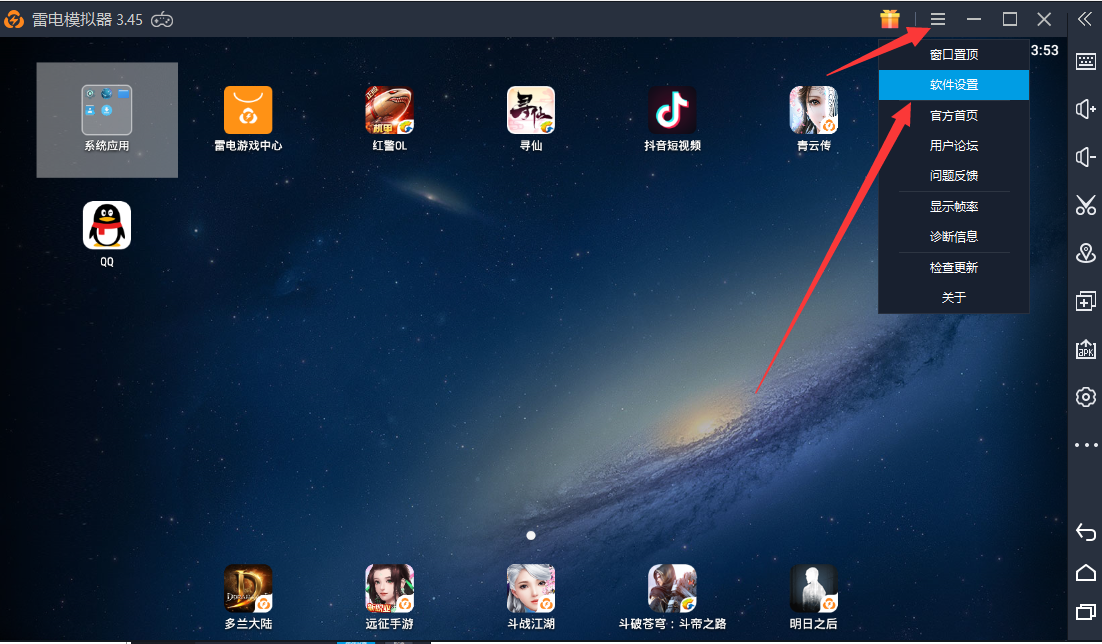
Task: Click 检查更新 to check for updates
Action: pos(953,267)
